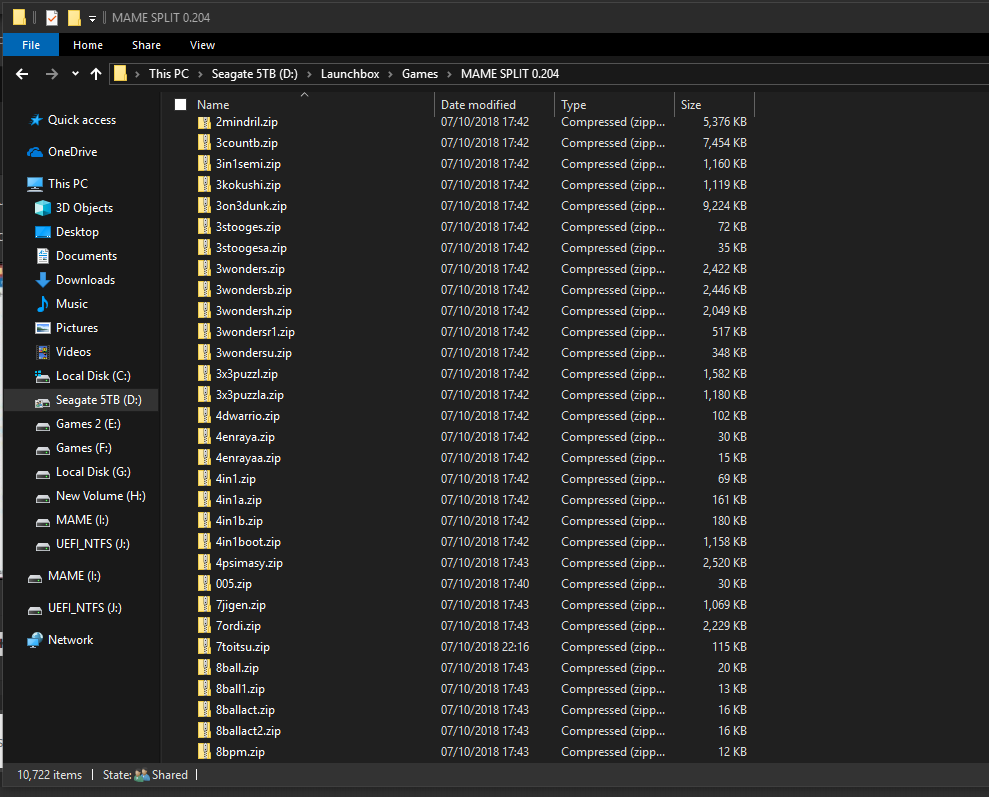Sort by the Type column header

573,105
